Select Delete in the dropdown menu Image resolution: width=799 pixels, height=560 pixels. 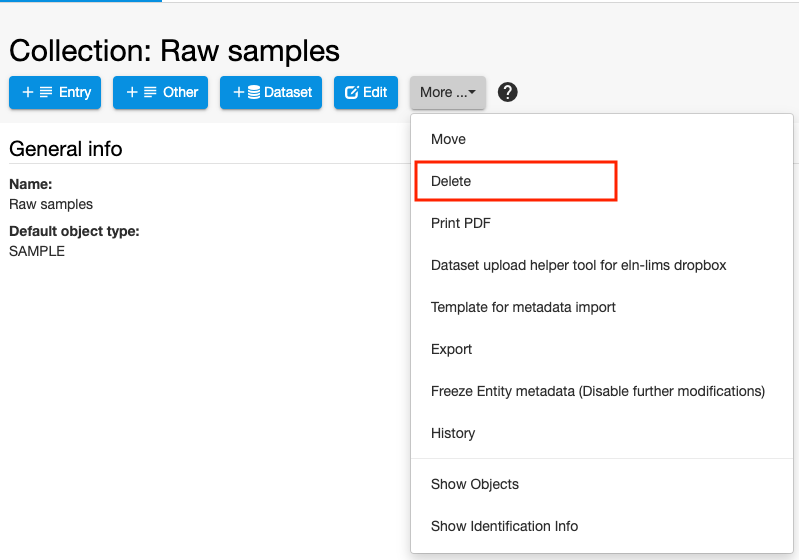pyautogui.click(x=602, y=181)
